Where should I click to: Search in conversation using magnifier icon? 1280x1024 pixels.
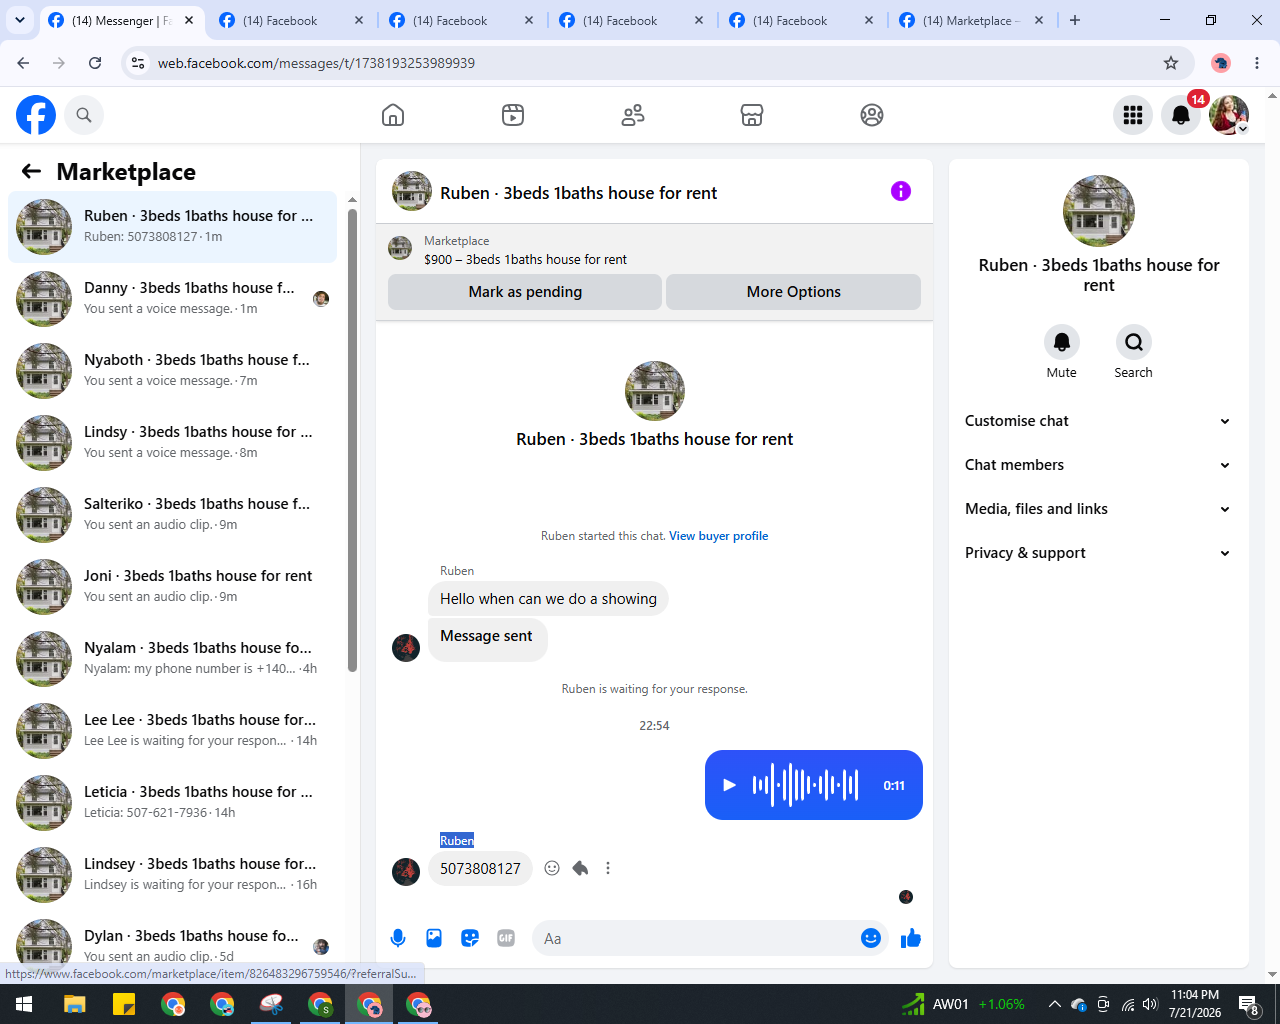[x=1134, y=342]
